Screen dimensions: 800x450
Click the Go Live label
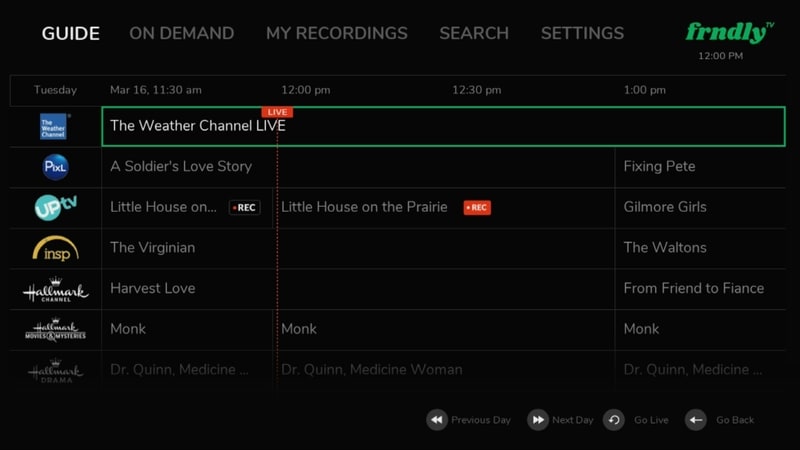pos(651,420)
